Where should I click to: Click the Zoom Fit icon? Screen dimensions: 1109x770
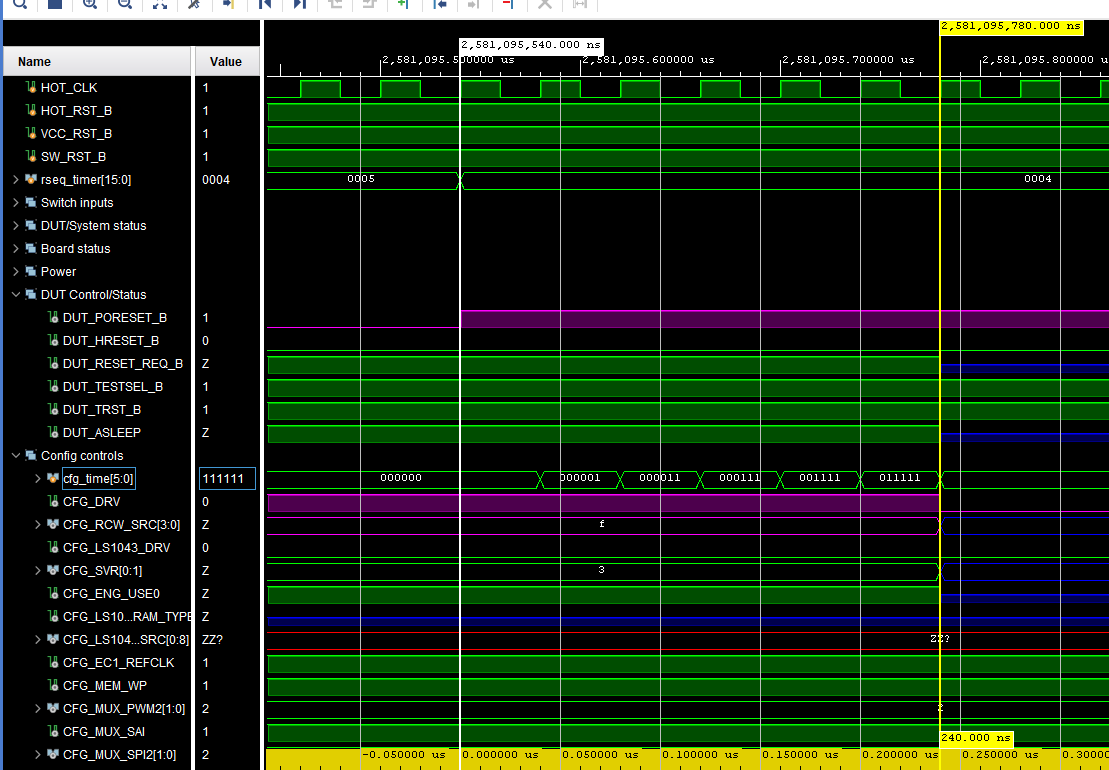coord(158,5)
